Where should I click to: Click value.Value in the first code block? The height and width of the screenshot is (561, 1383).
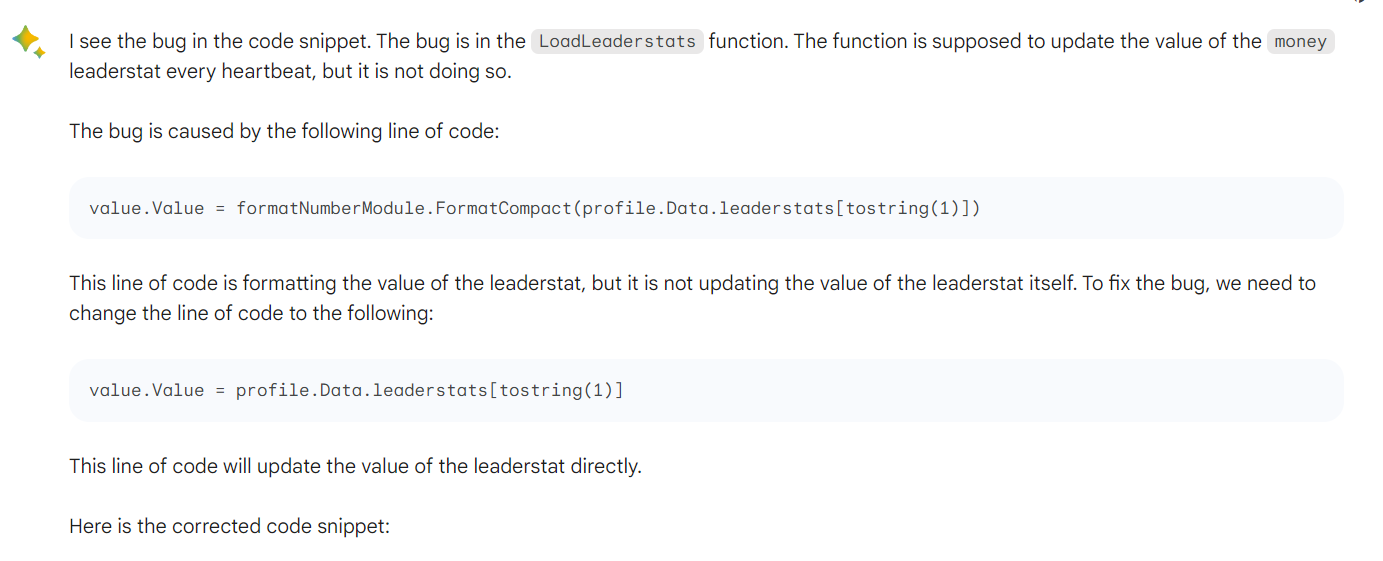(146, 208)
